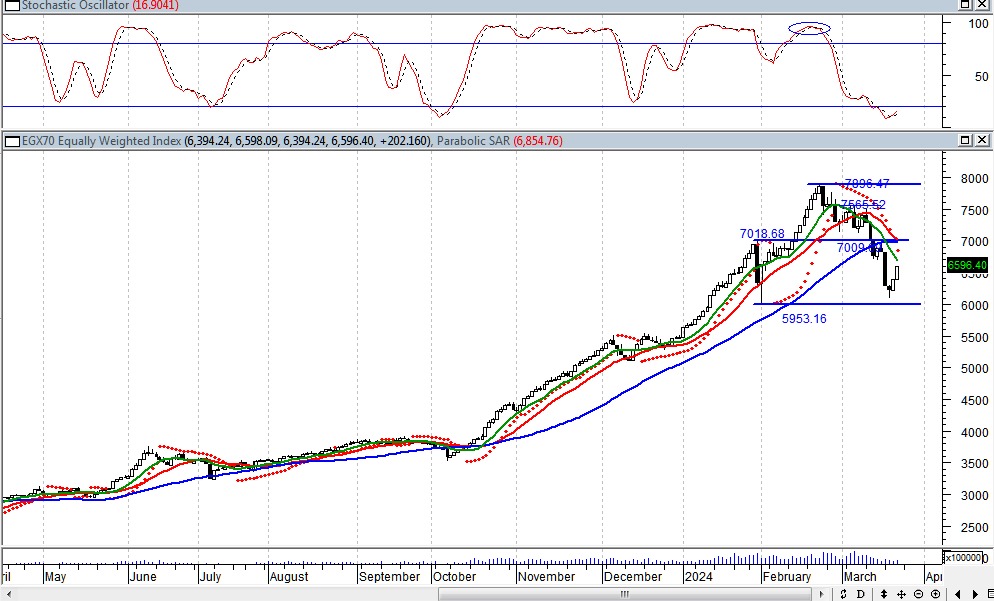Maximize the Stochastic Oscillator pane
This screenshot has height=601, width=994.
(965, 4)
